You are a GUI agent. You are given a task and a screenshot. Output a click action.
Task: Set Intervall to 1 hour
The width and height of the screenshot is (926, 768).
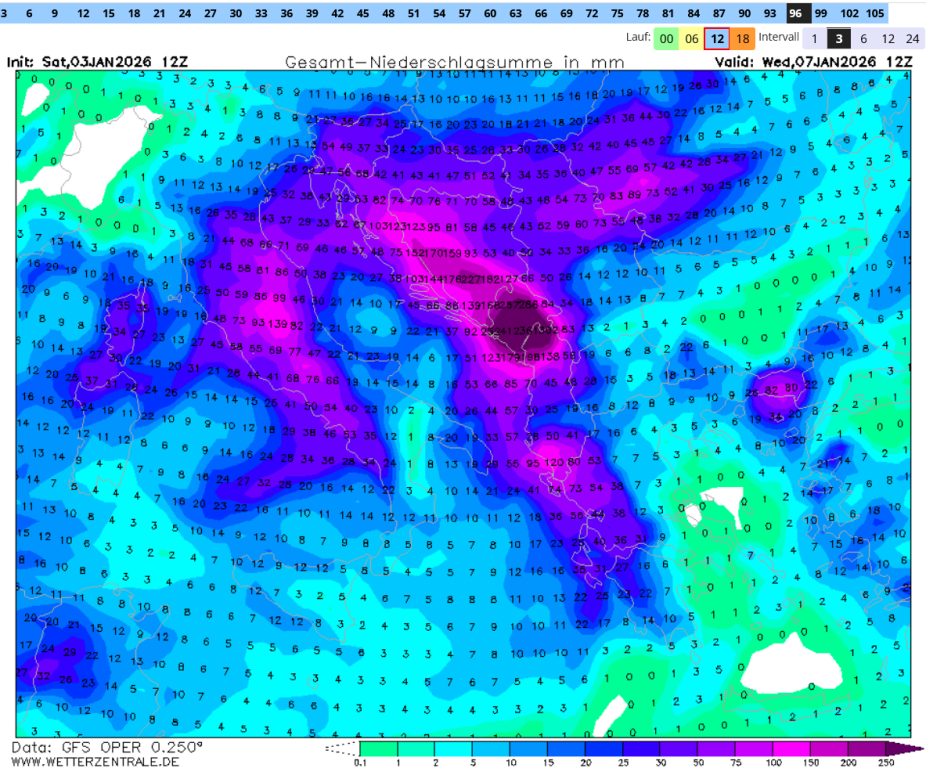pyautogui.click(x=815, y=39)
